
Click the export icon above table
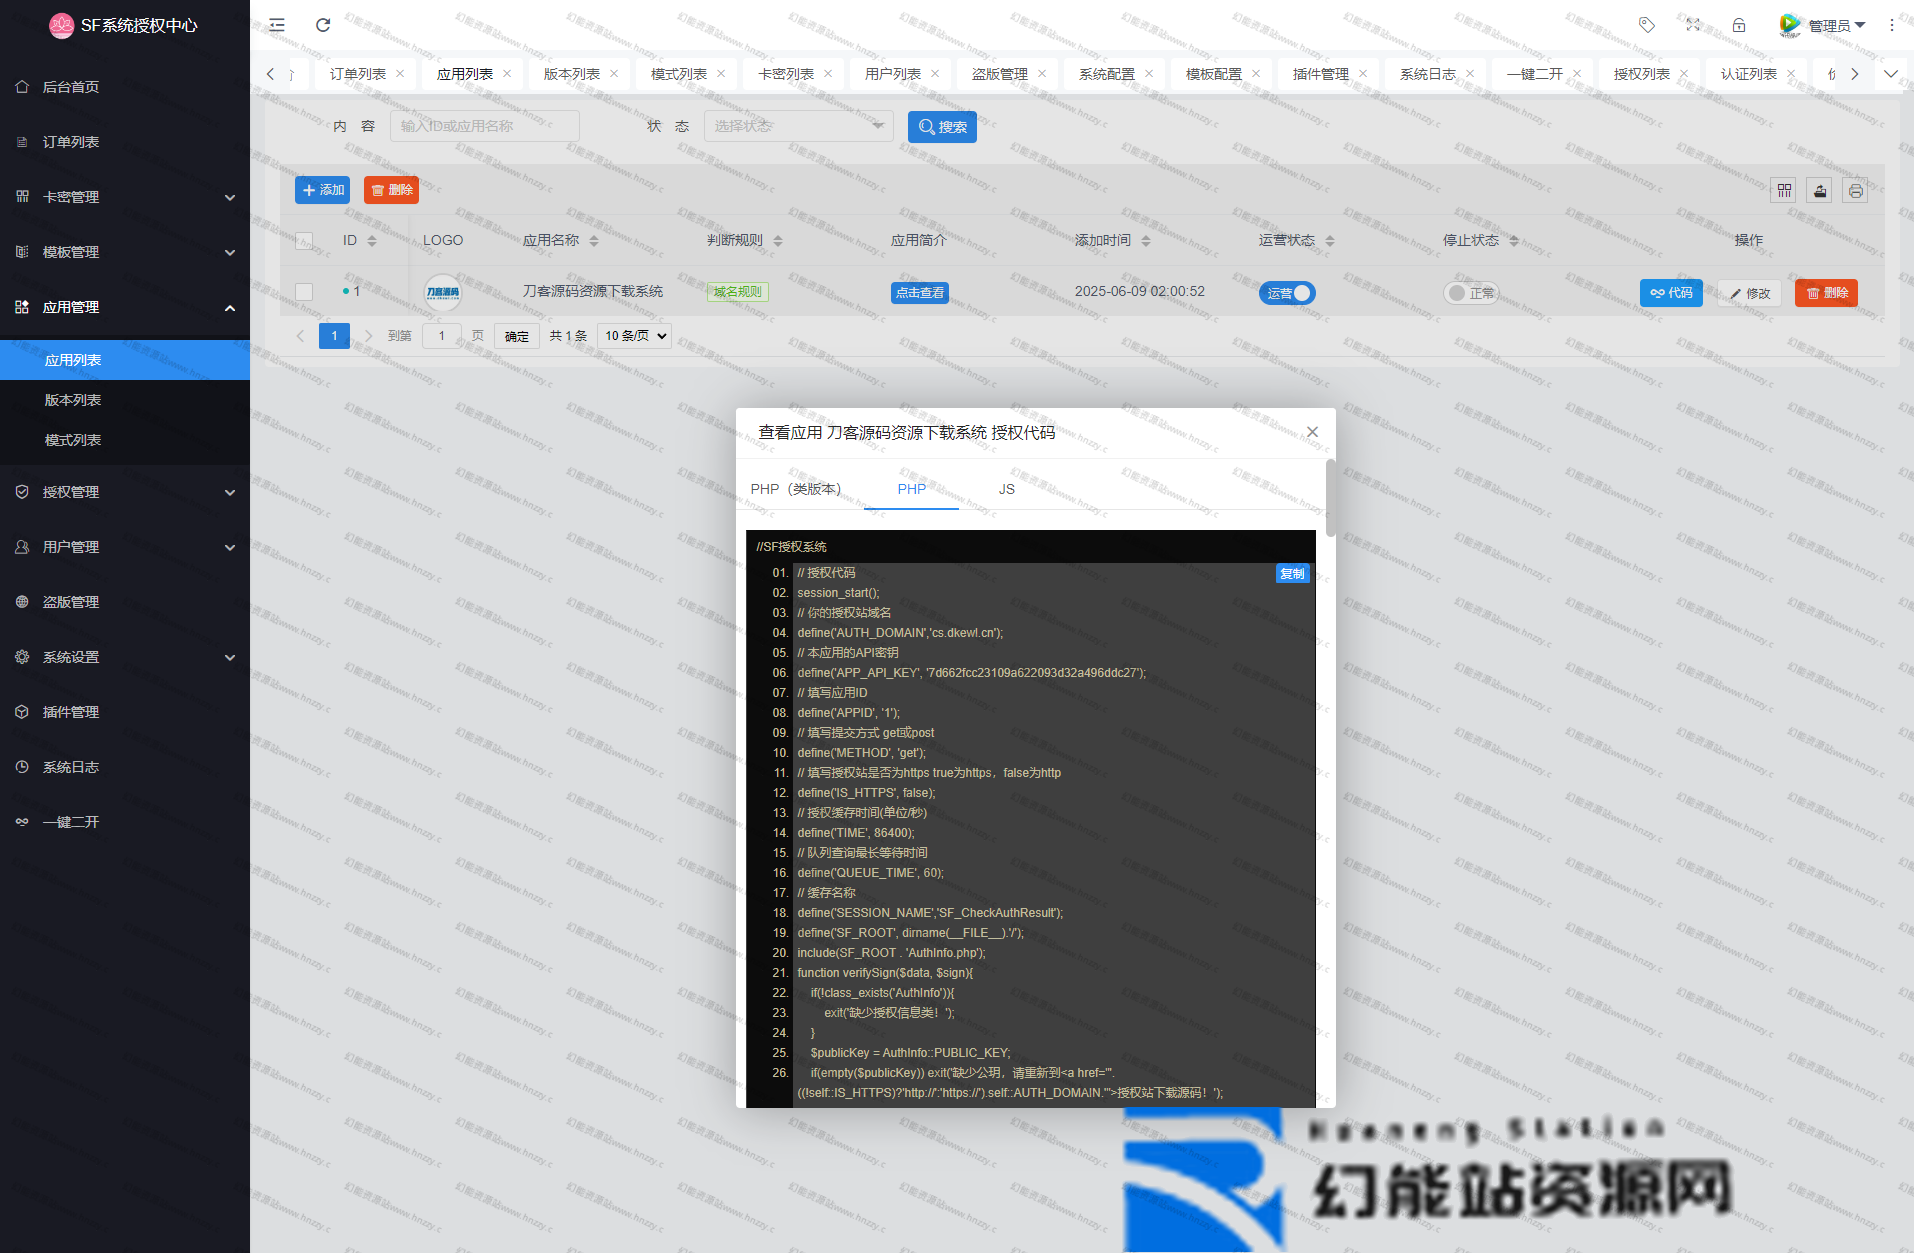coord(1820,190)
